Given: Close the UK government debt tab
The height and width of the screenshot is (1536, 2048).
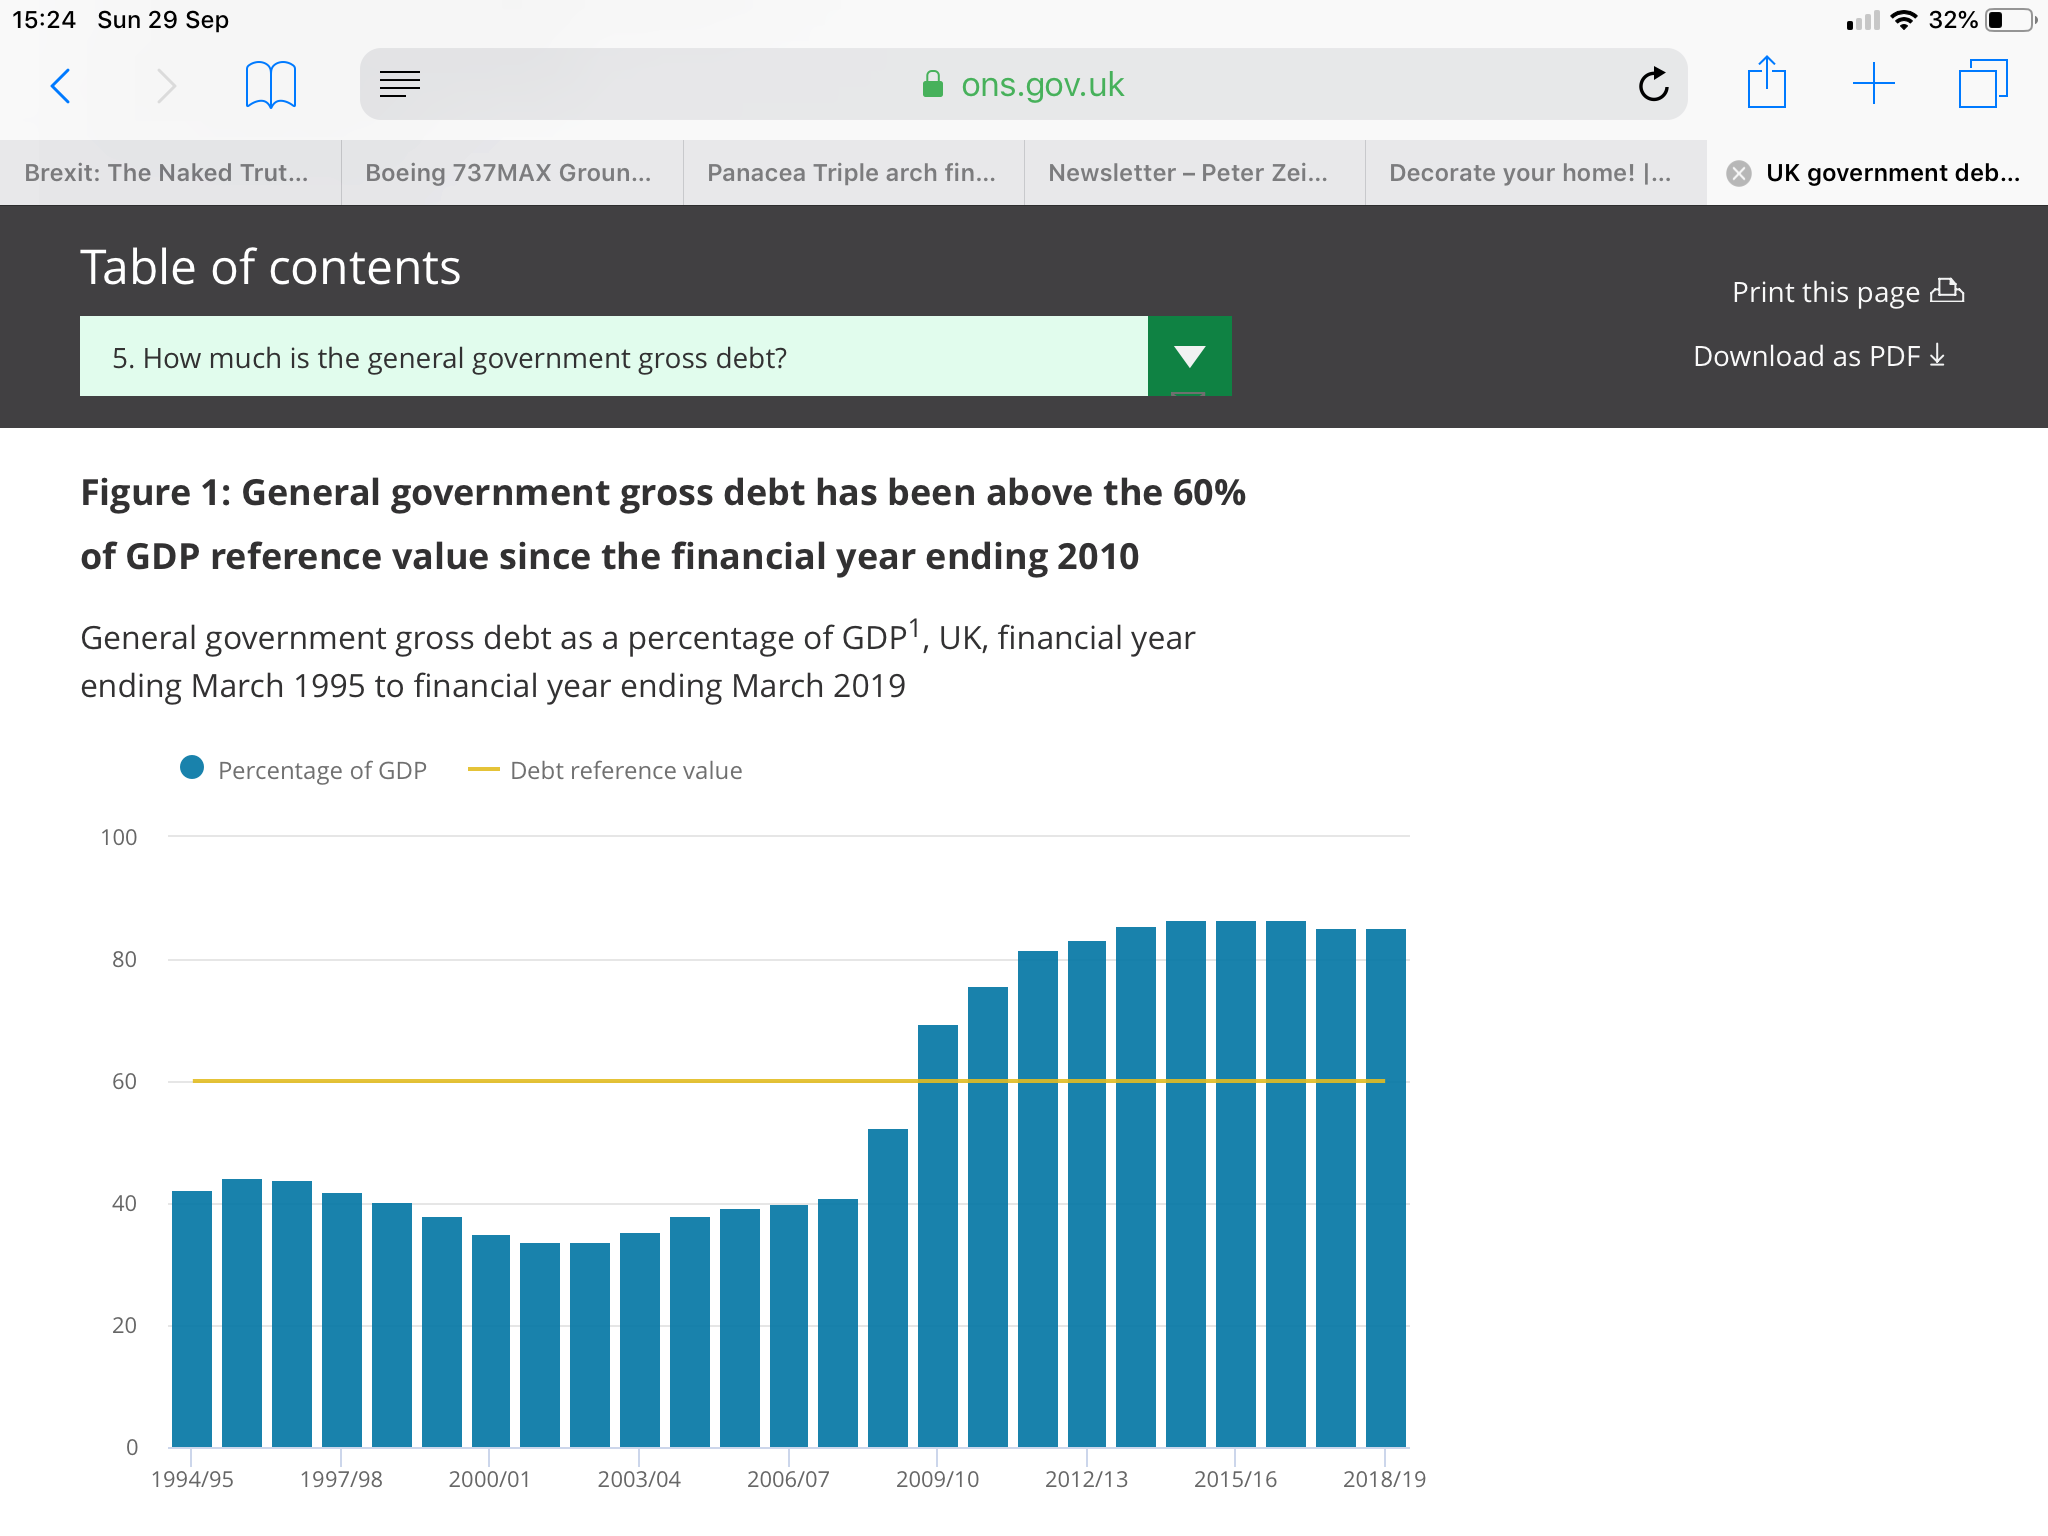Looking at the screenshot, I should (1739, 174).
